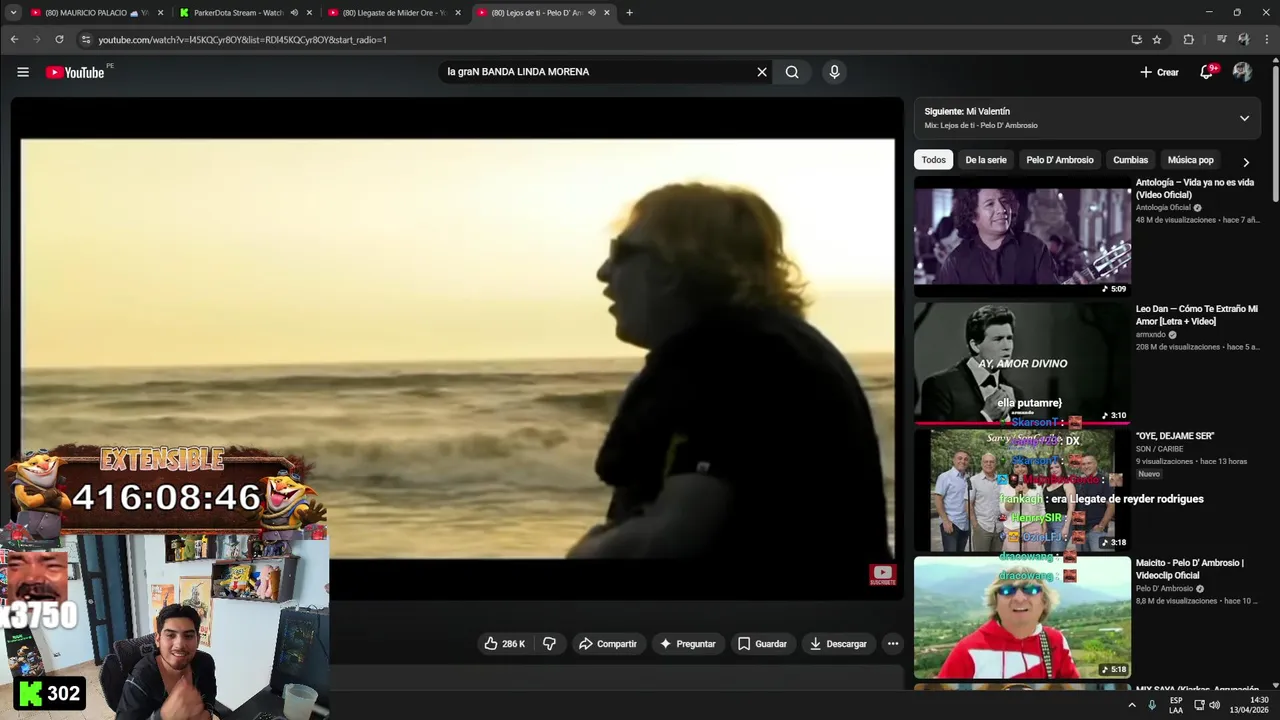Download the video with Descargar
This screenshot has height=720, width=1280.
(x=838, y=644)
